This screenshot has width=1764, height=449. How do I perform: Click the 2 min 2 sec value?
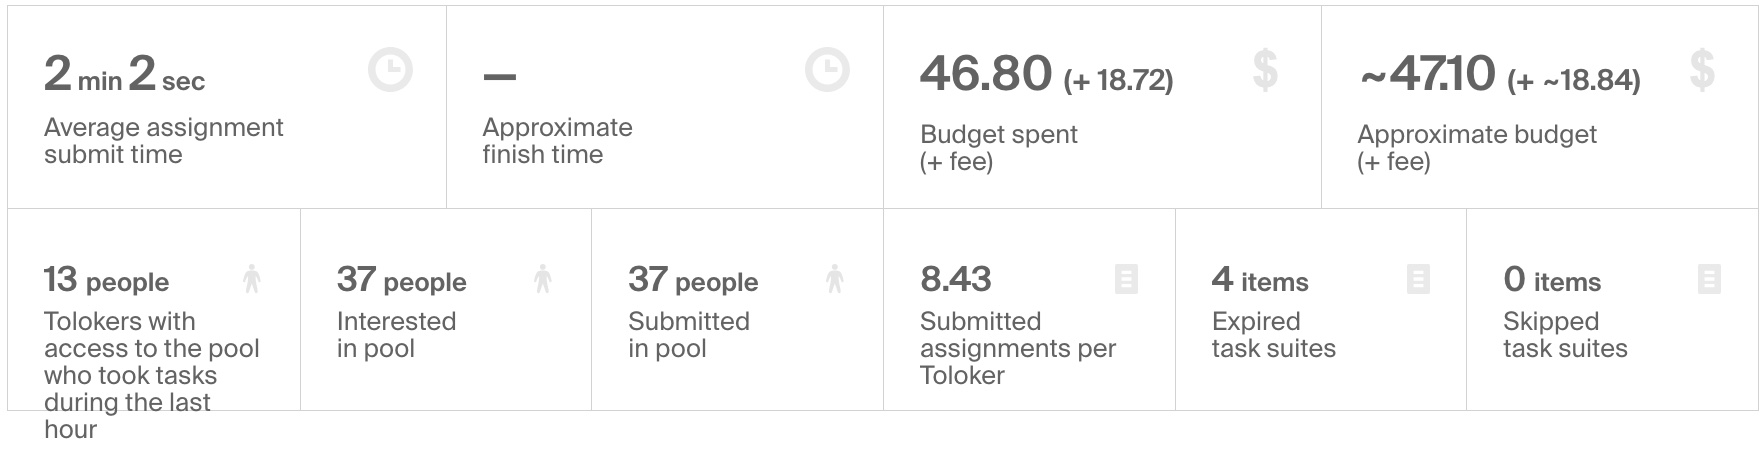click(124, 75)
